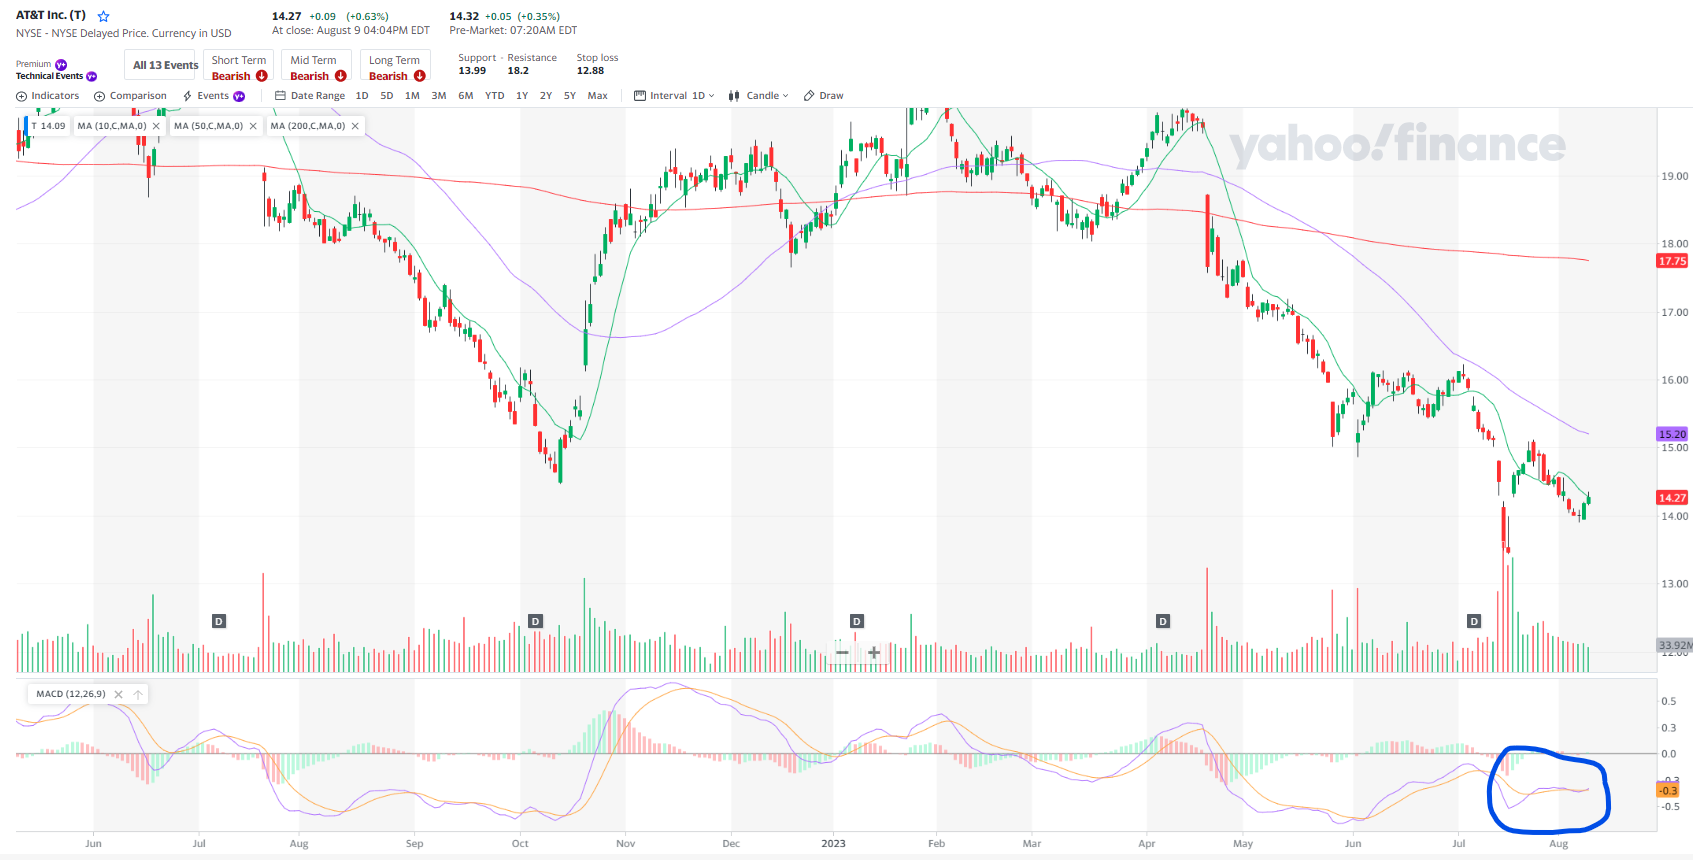1693x860 pixels.
Task: Zoom in the chart with plus icon
Action: (x=874, y=653)
